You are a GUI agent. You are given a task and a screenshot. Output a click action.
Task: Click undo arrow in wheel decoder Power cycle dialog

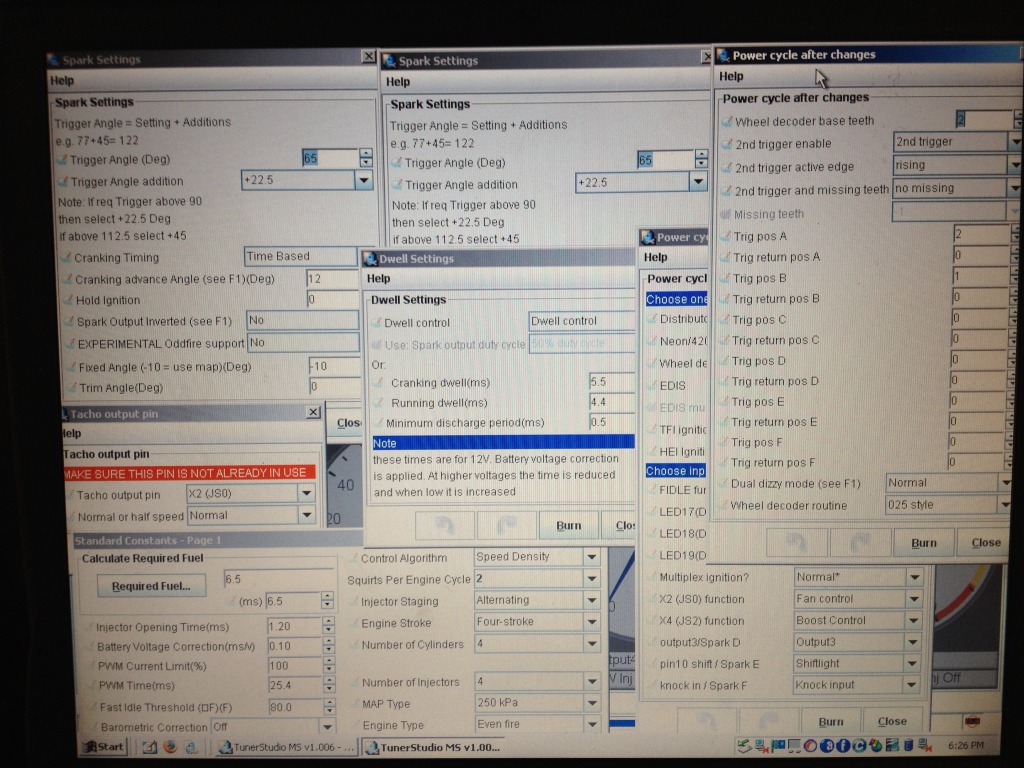tap(797, 542)
